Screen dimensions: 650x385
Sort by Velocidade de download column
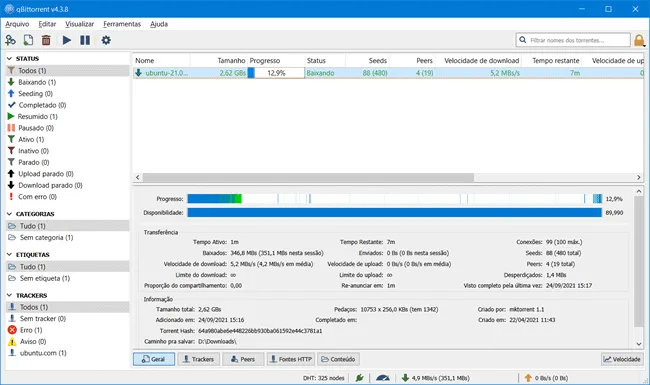click(x=478, y=61)
